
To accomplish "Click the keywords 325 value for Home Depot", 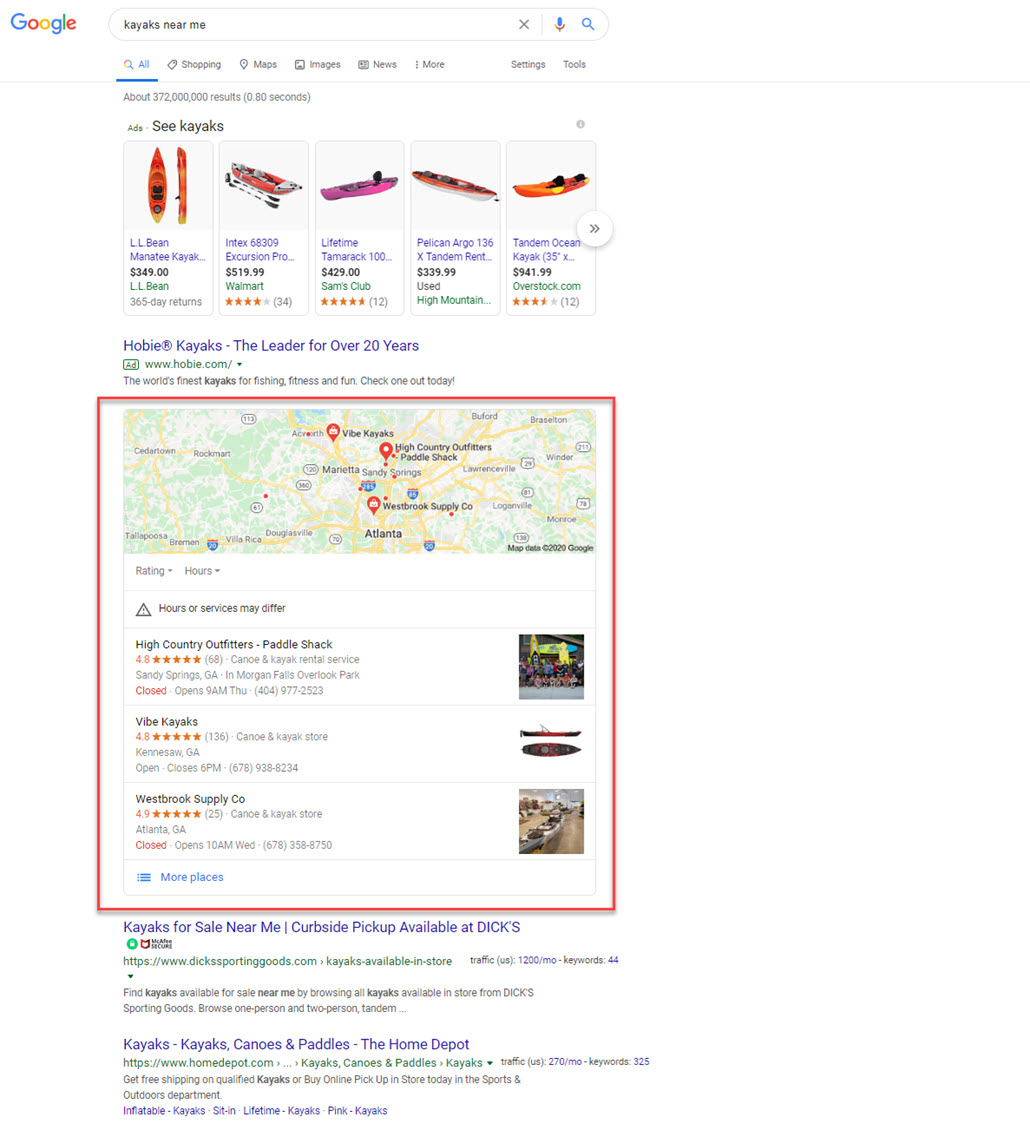I will click(641, 1062).
